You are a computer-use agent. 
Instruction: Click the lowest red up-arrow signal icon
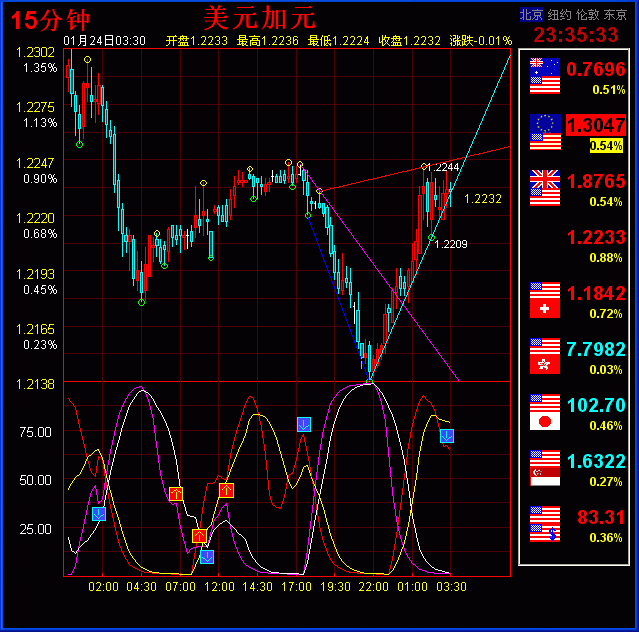click(199, 536)
